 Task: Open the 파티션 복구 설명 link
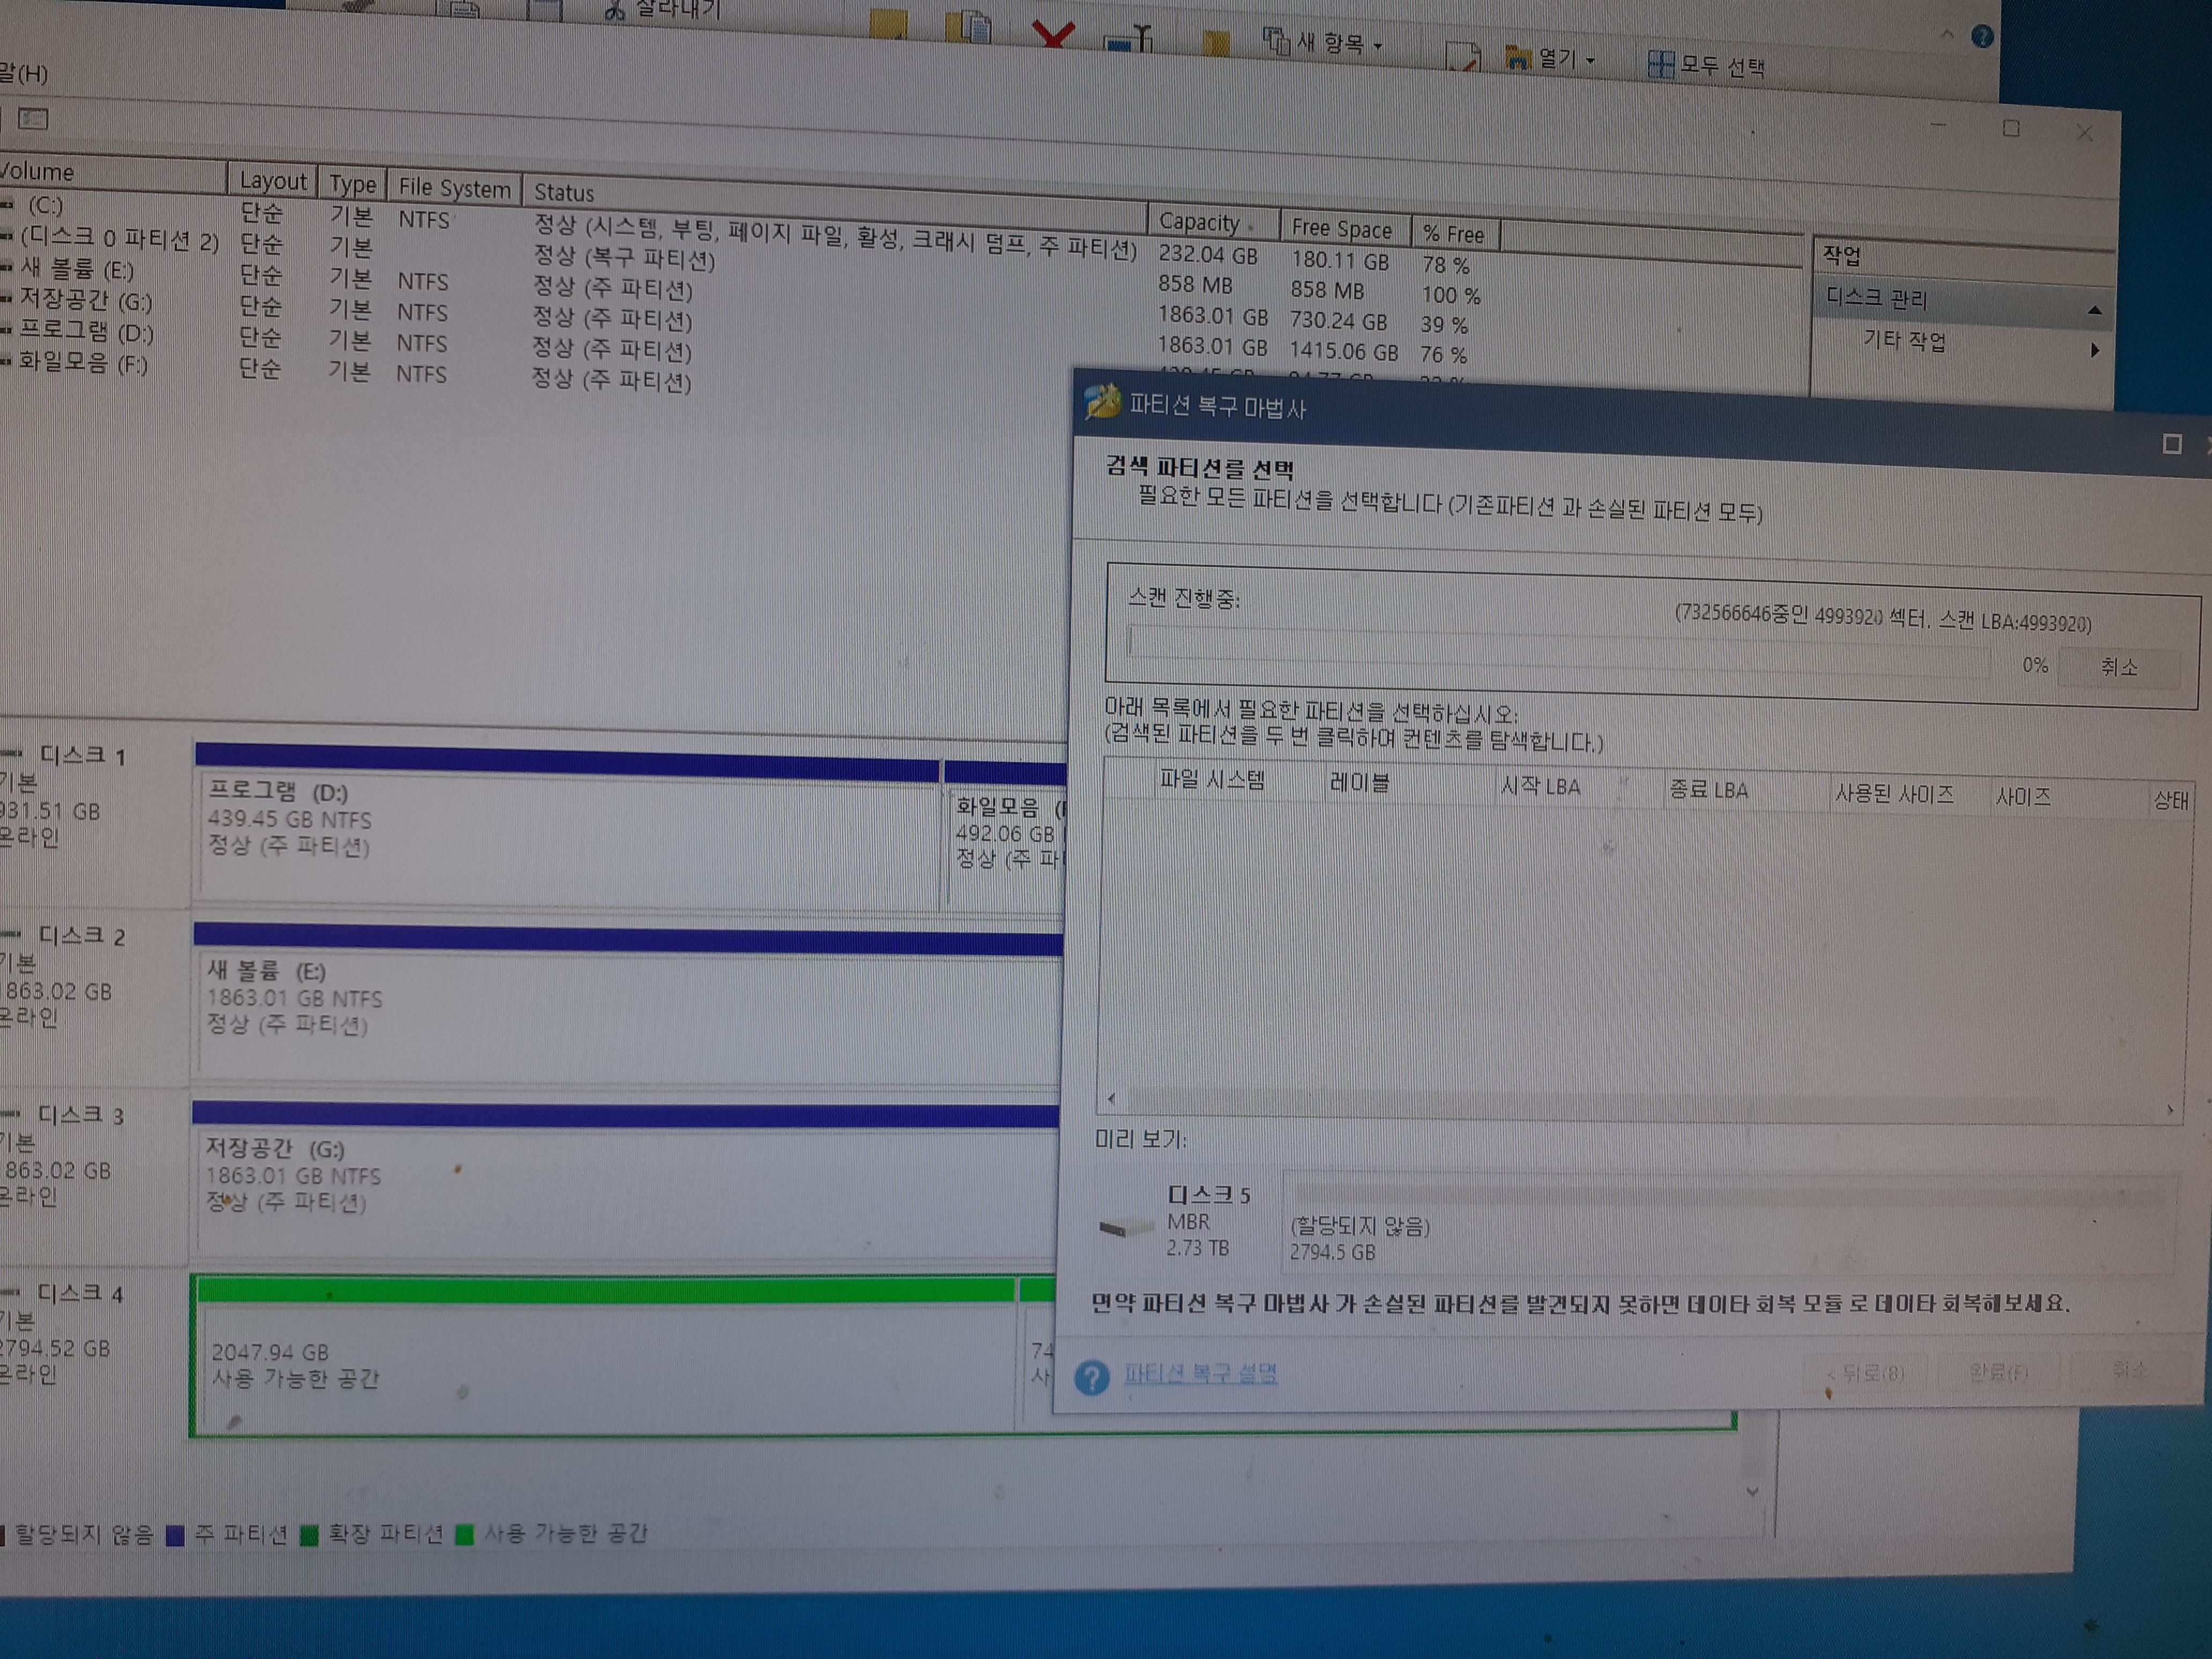(1199, 1373)
